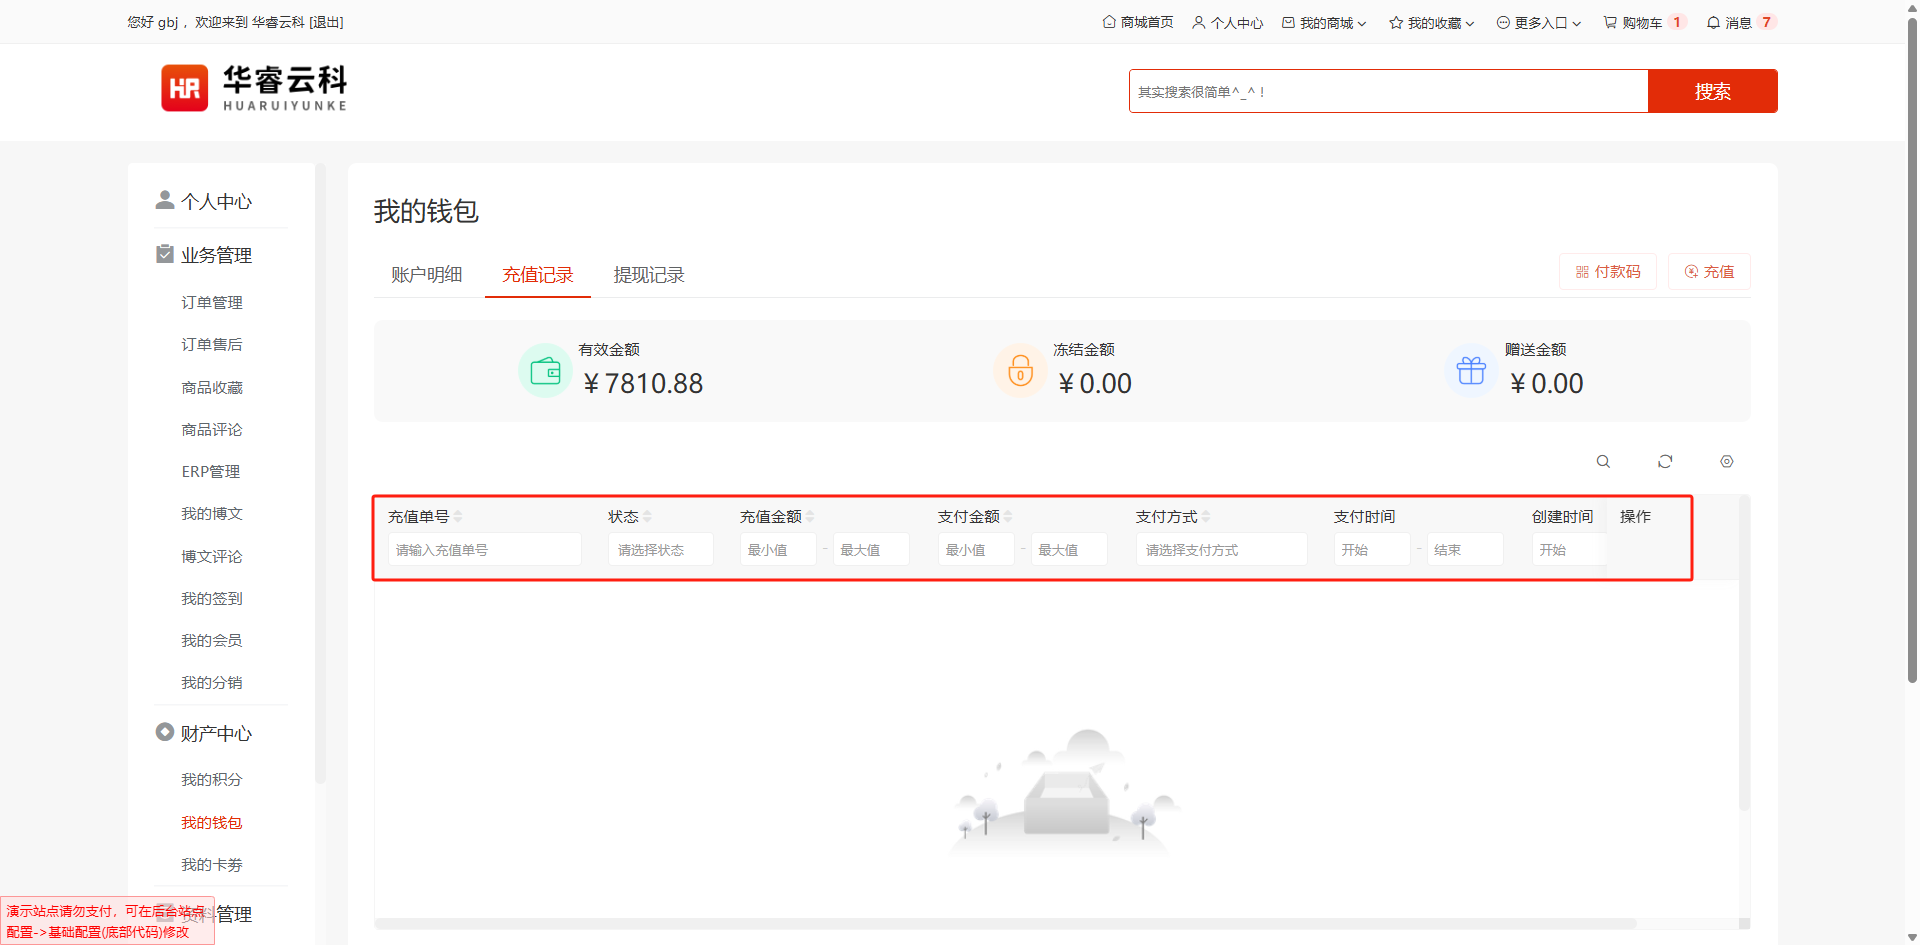Click the 华睿云科 HR logo
Viewport: 1920px width, 945px height.
(x=254, y=88)
